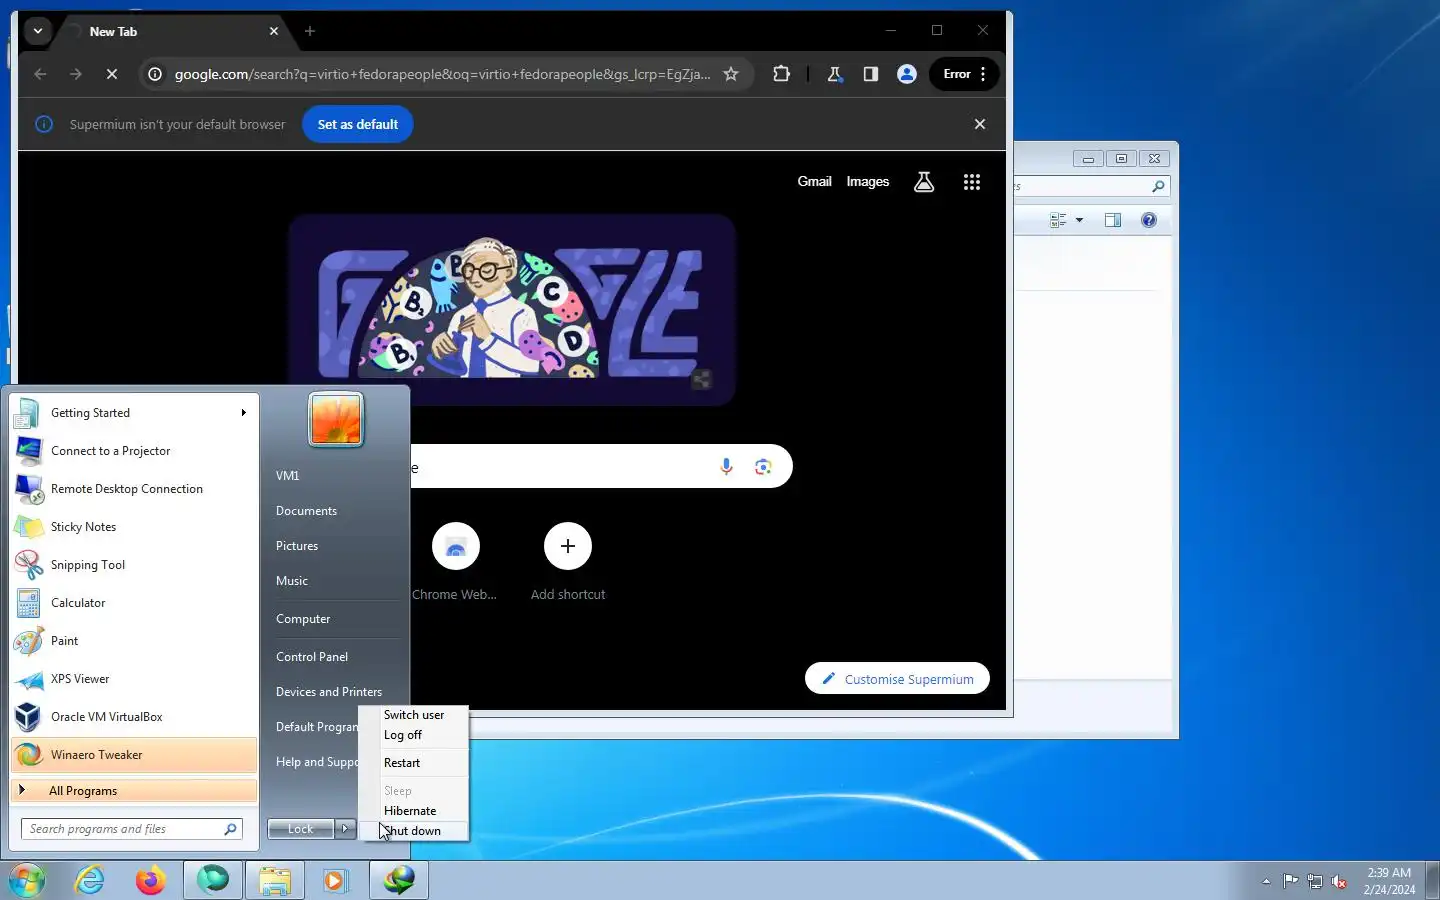Image resolution: width=1440 pixels, height=900 pixels.
Task: Click Search programs and files box
Action: click(131, 829)
